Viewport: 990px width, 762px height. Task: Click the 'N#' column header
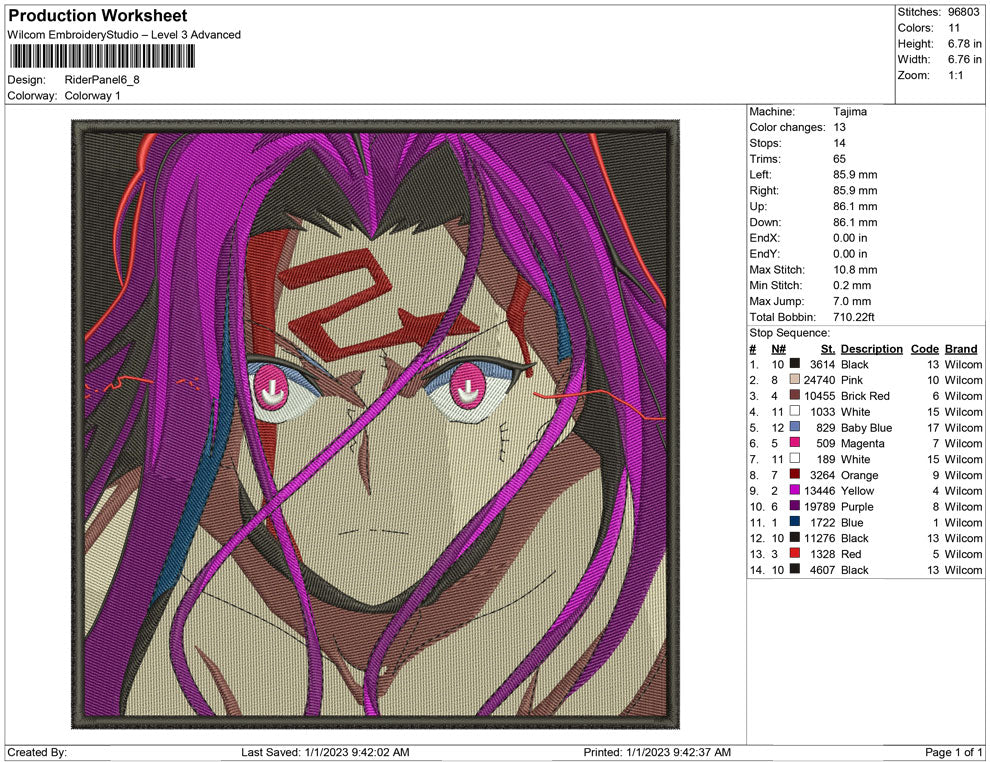coord(778,349)
